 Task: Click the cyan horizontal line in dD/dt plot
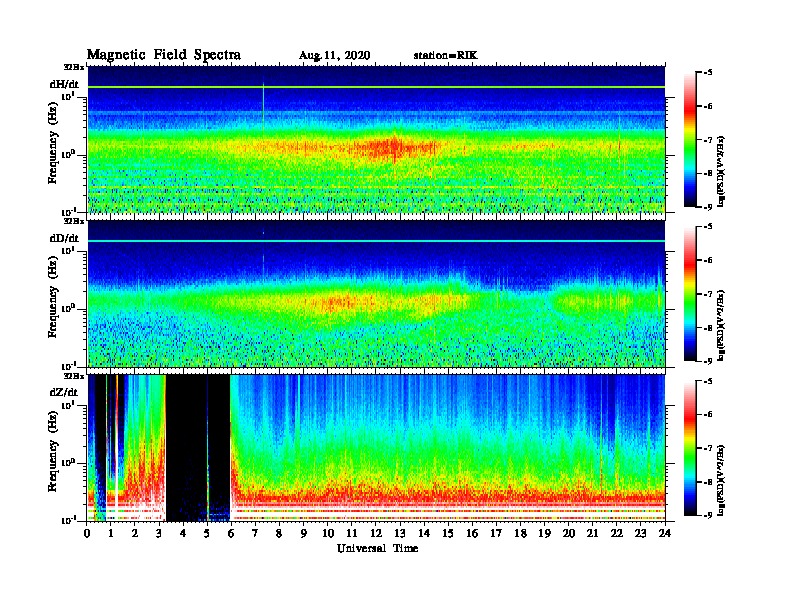[x=376, y=241]
